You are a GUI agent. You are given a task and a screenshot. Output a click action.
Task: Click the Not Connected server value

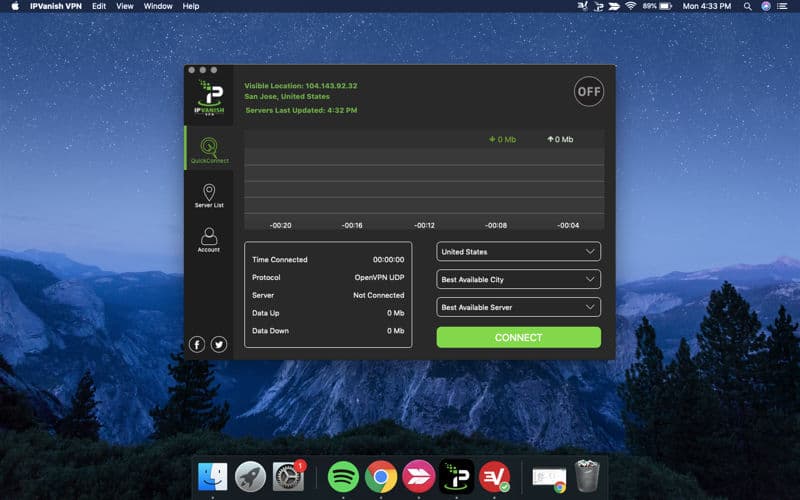379,295
